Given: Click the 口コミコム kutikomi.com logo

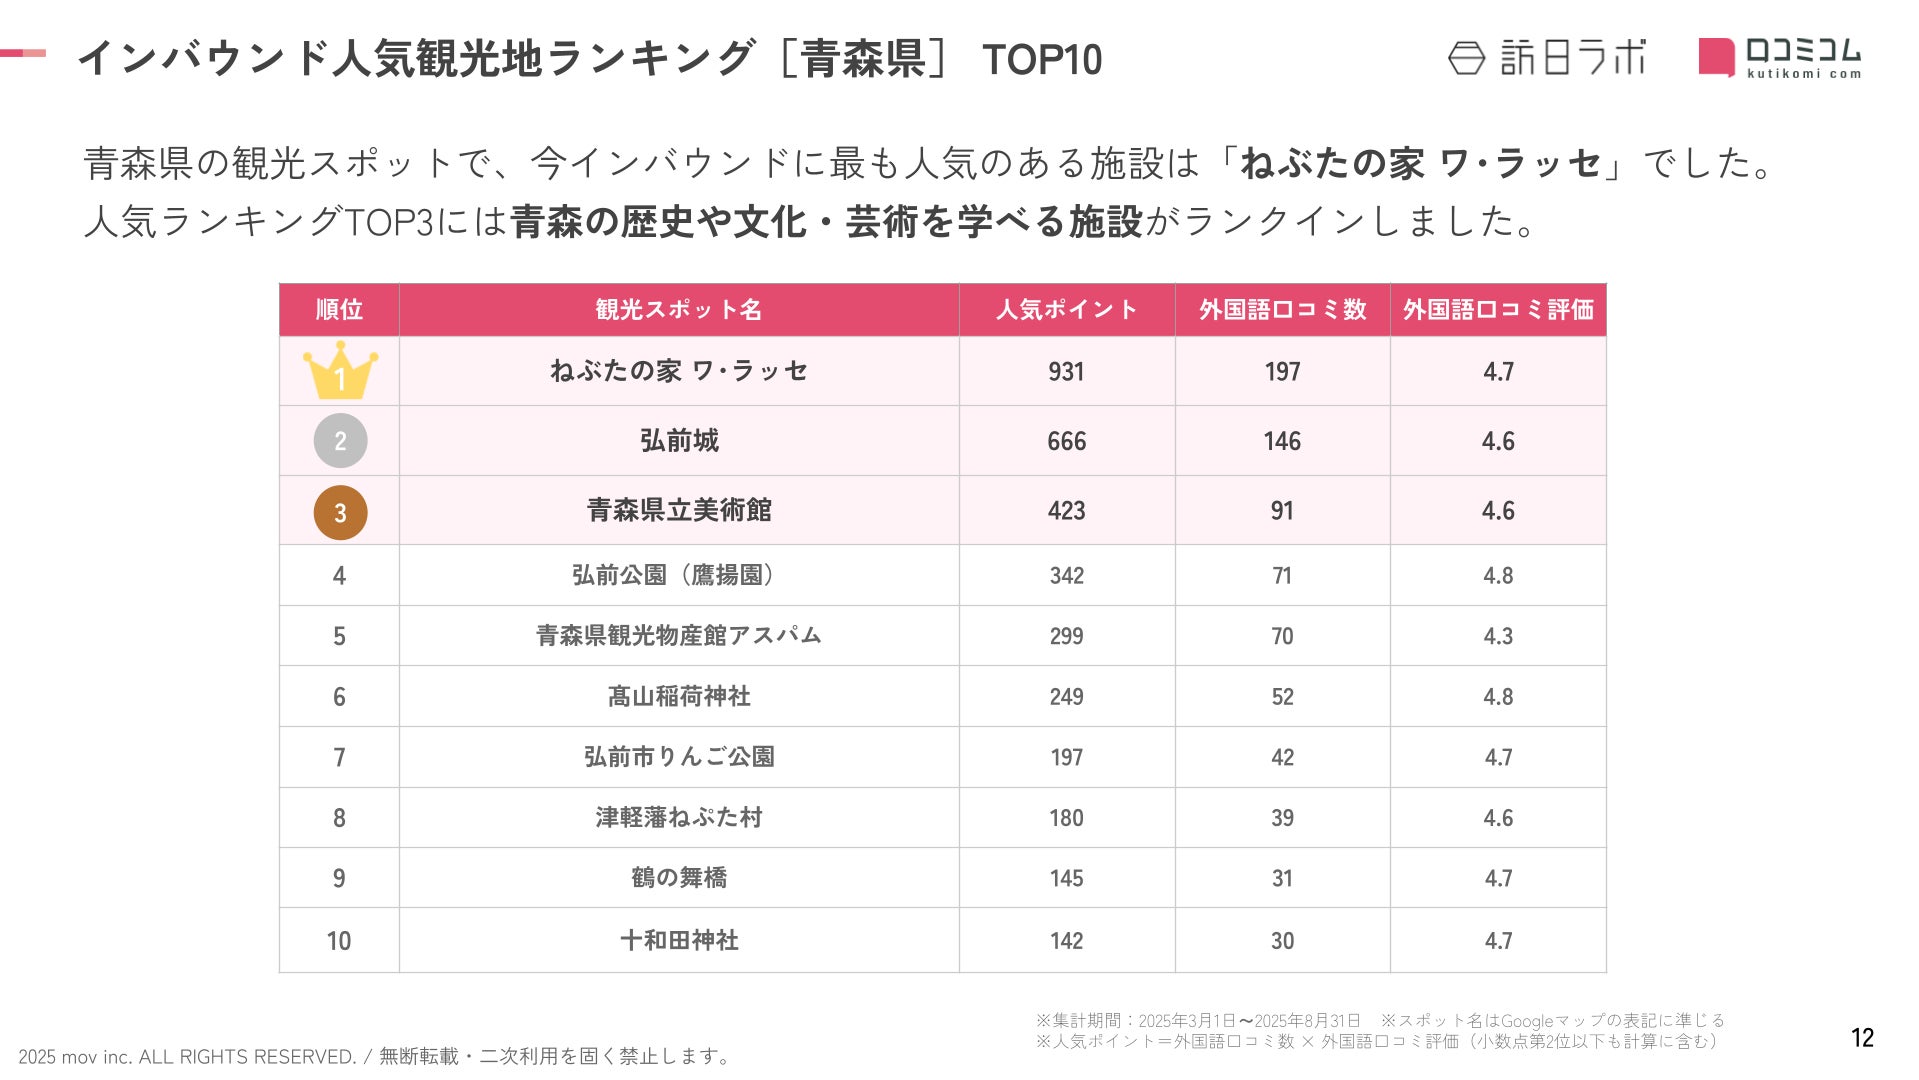Looking at the screenshot, I should point(1780,57).
